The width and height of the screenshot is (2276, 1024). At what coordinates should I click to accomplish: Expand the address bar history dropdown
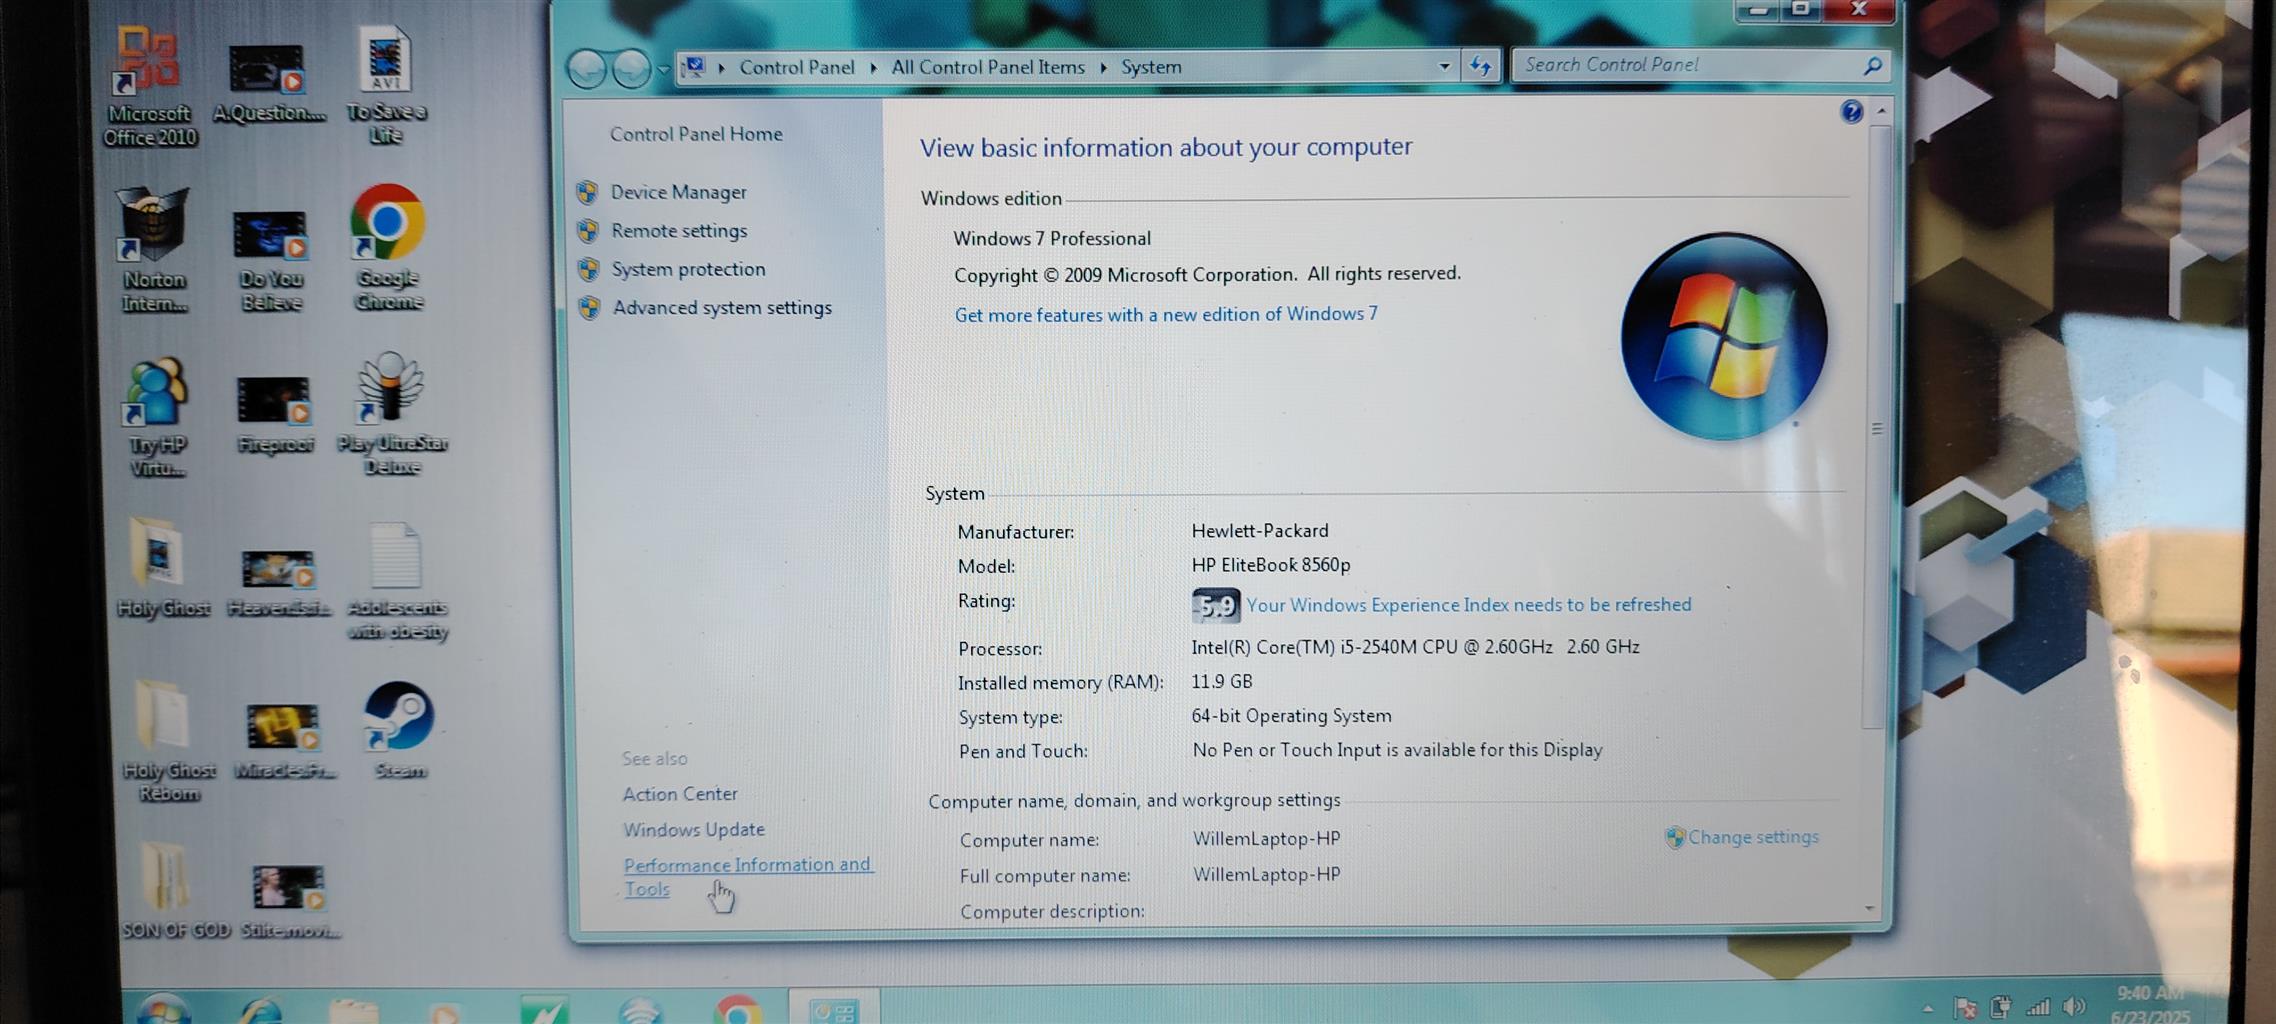tap(1444, 67)
